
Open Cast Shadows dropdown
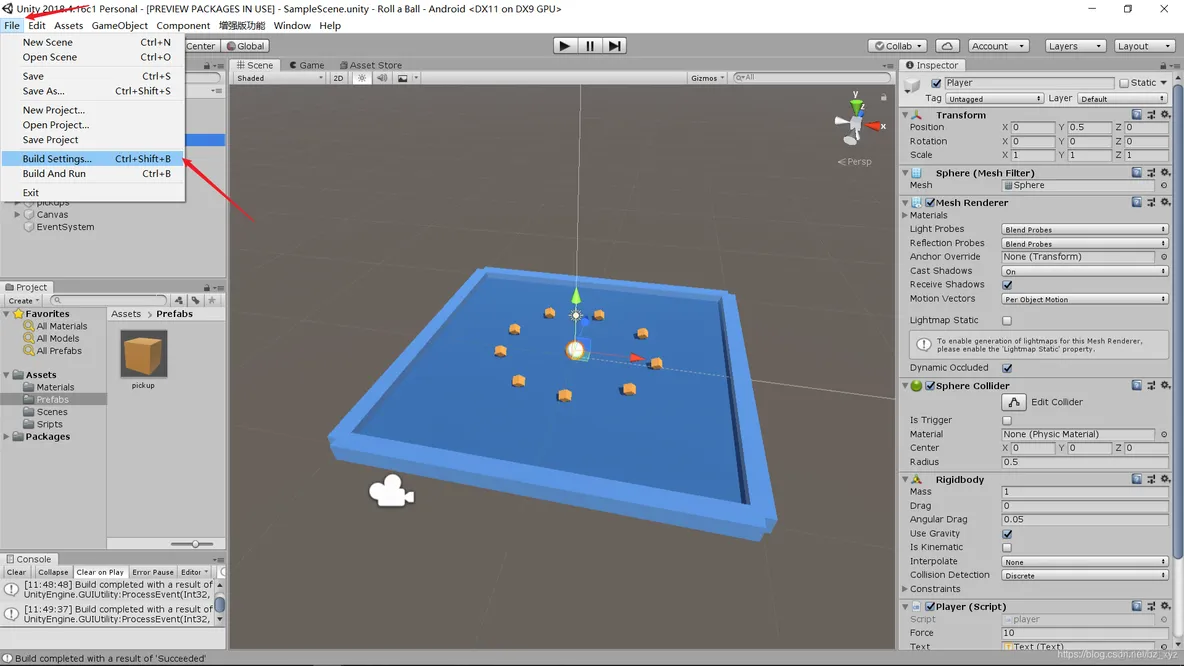click(x=1085, y=271)
